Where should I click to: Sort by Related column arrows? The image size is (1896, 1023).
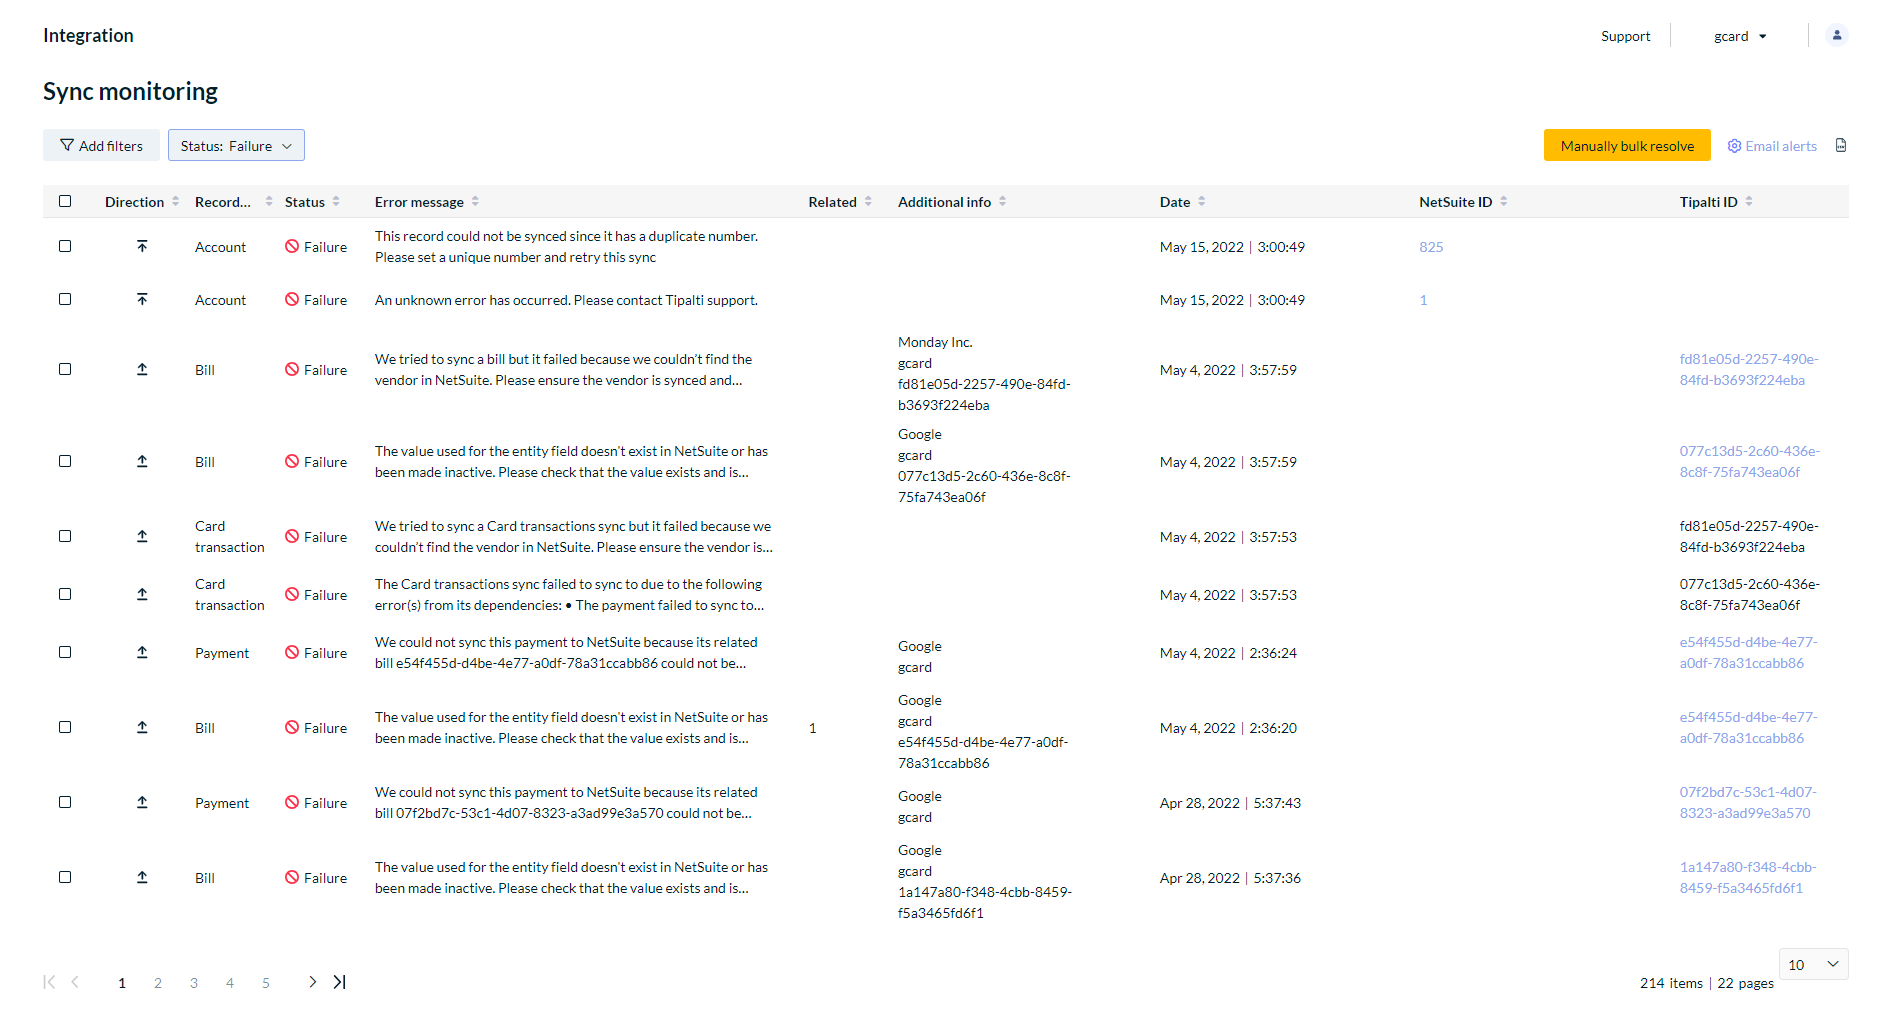point(868,201)
